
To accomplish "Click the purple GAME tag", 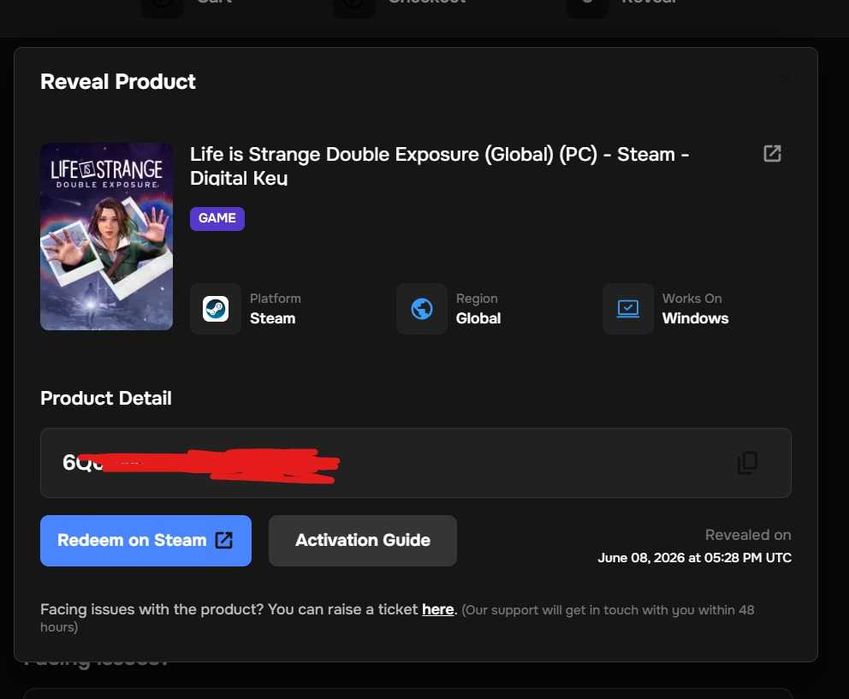I will coord(217,218).
